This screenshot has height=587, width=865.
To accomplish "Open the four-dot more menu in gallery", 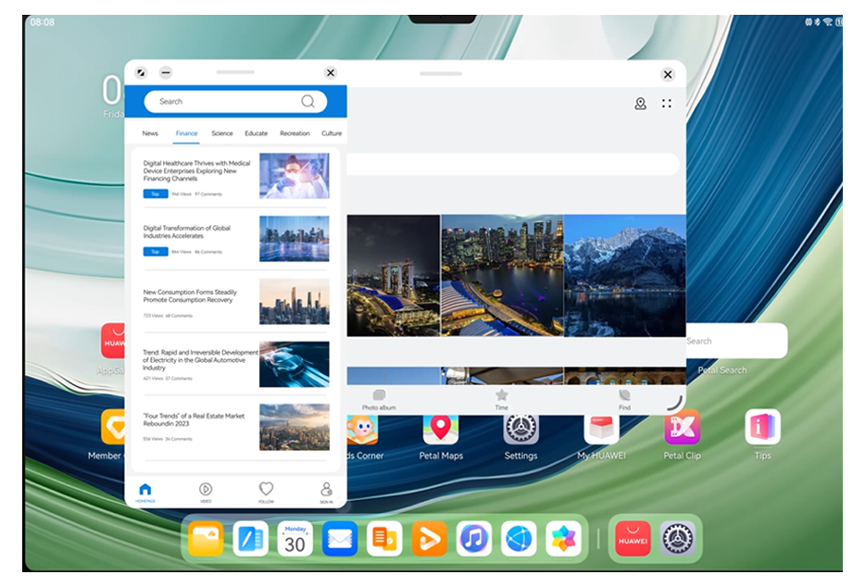I will pyautogui.click(x=667, y=103).
